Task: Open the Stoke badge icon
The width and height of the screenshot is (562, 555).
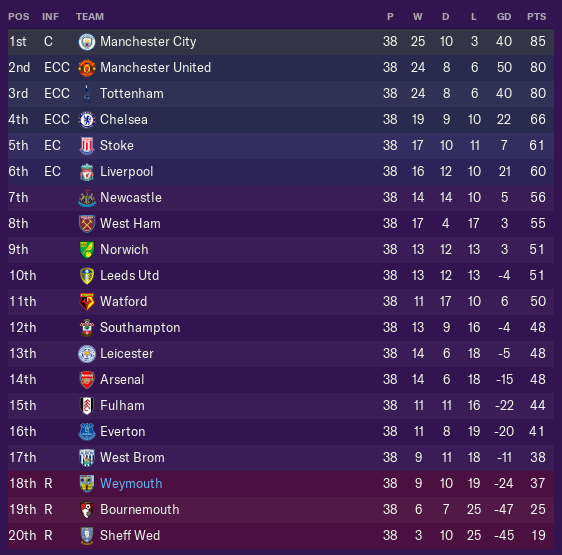Action: pyautogui.click(x=87, y=146)
